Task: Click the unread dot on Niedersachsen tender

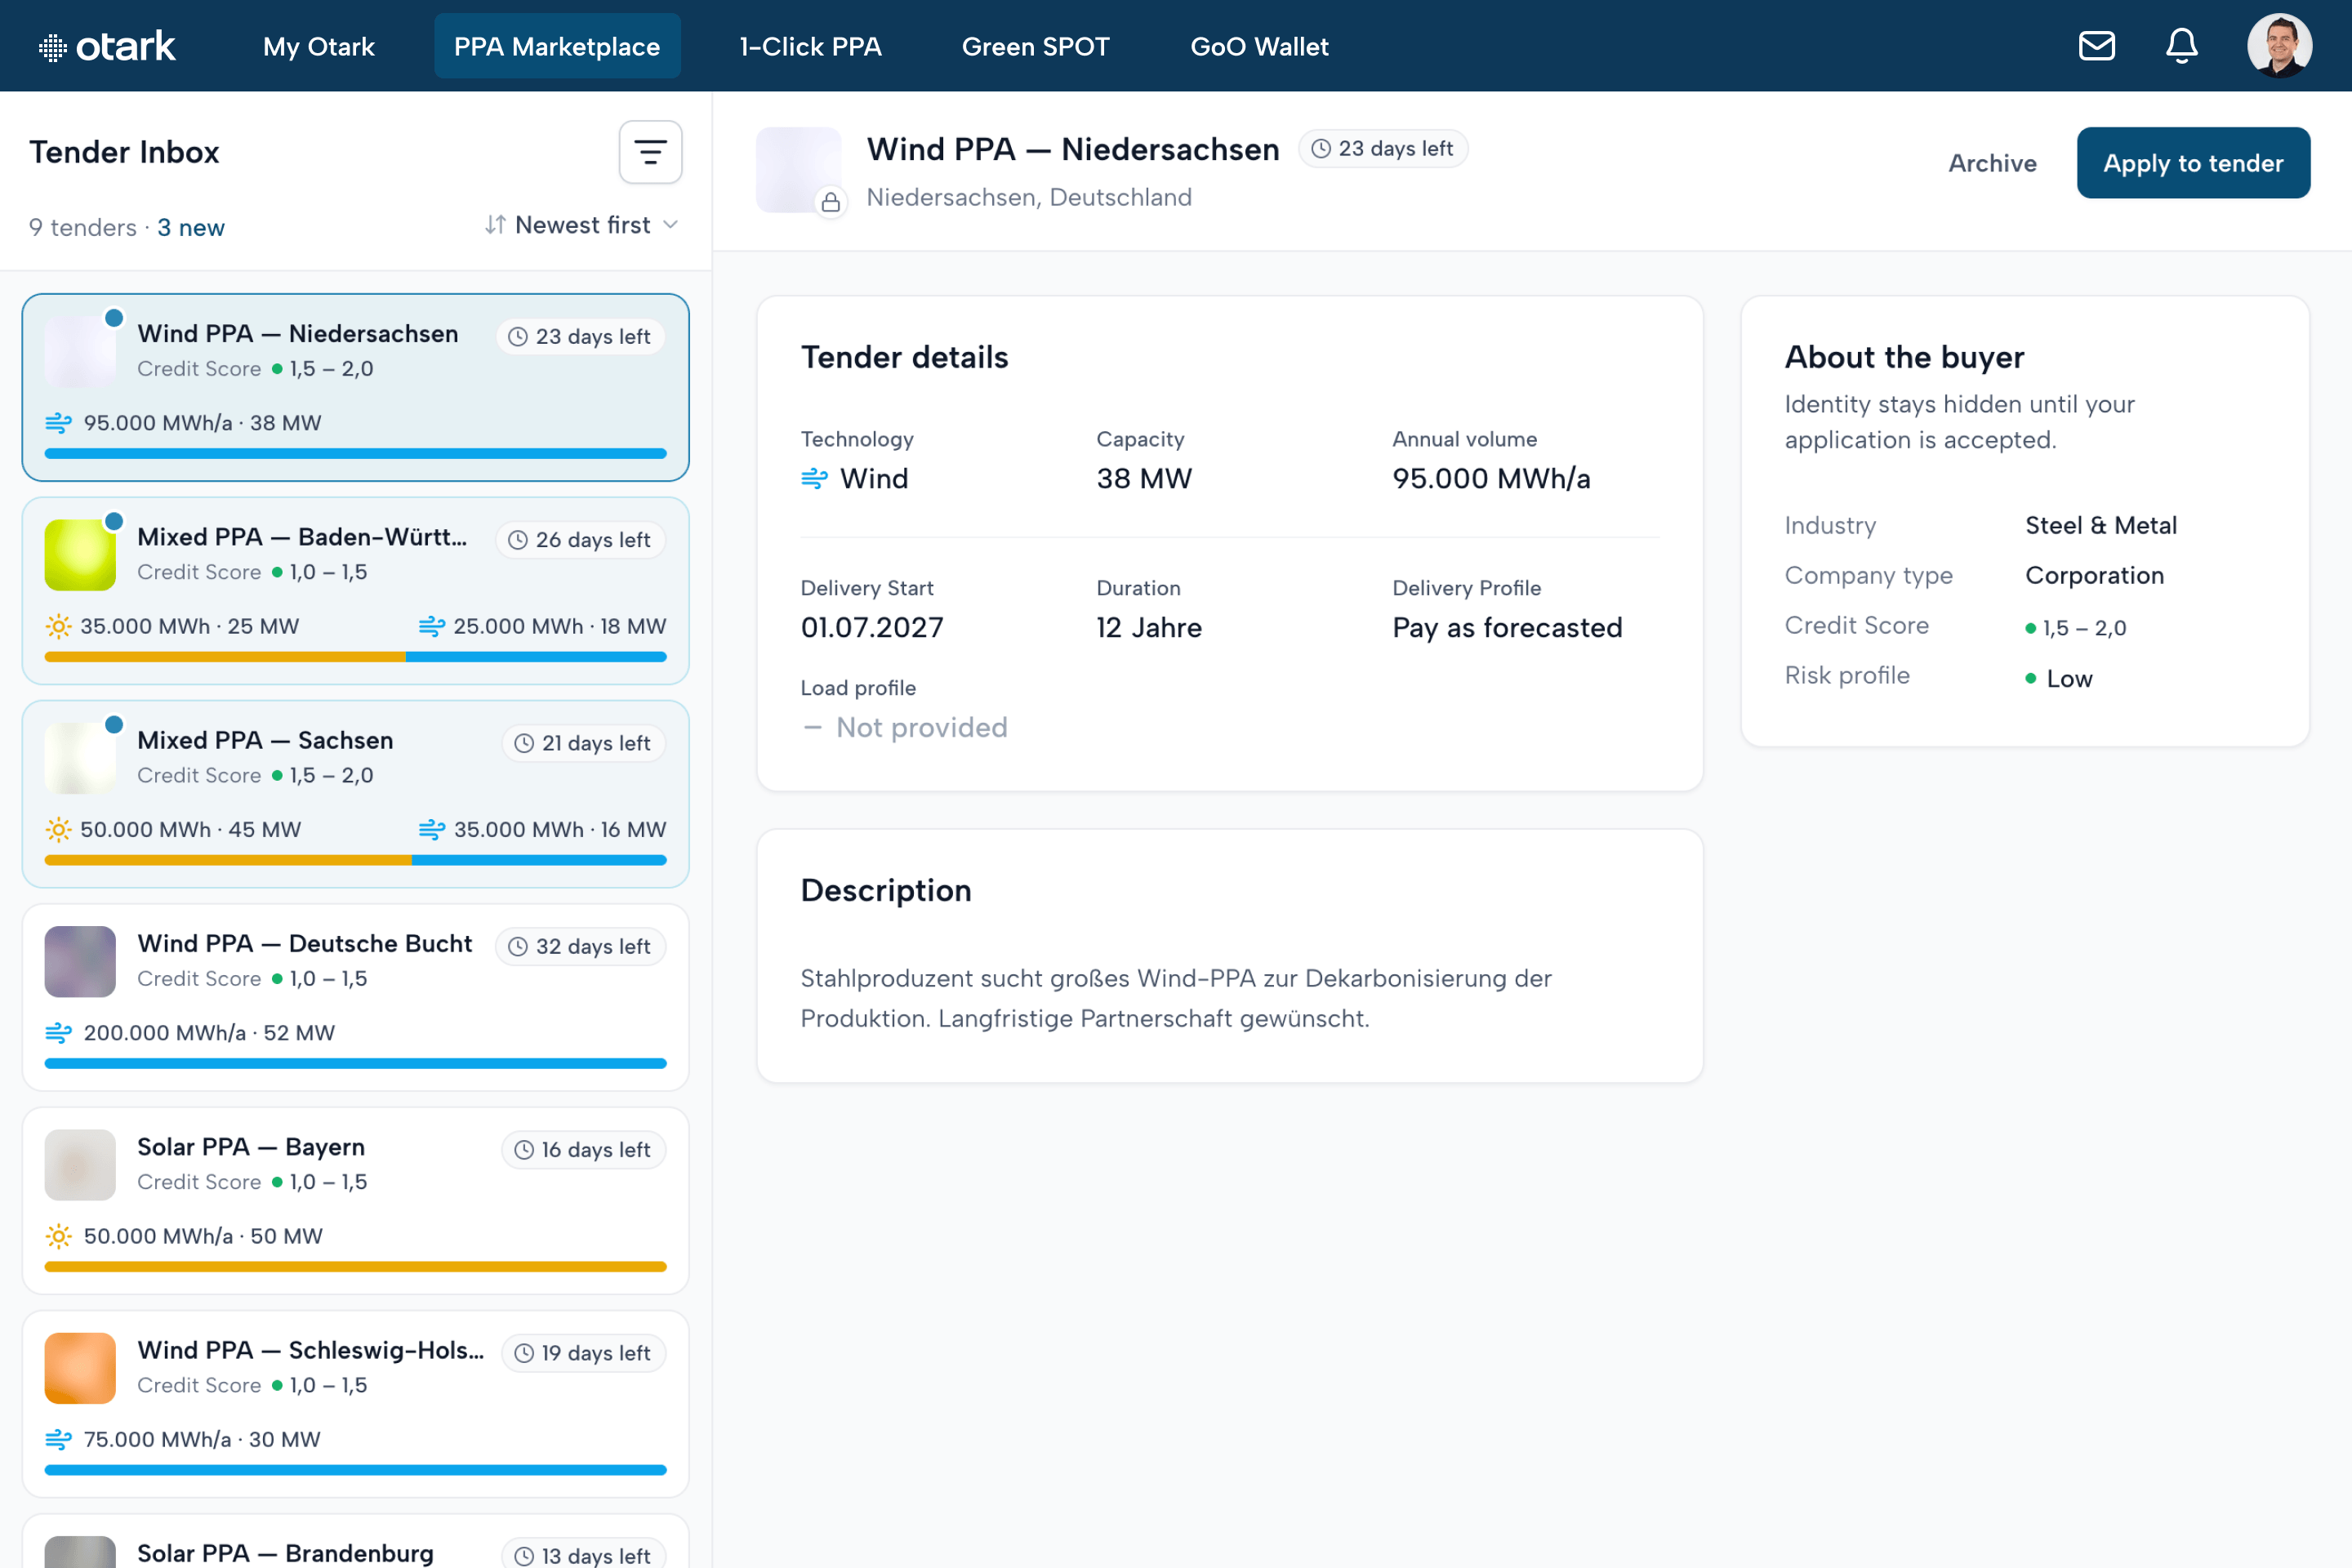Action: tap(114, 318)
